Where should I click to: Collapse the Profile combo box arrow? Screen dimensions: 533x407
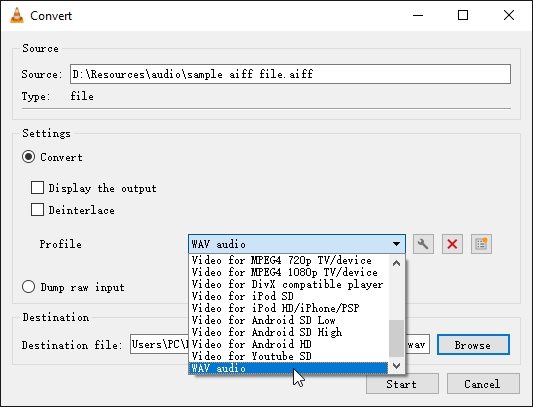click(x=396, y=244)
